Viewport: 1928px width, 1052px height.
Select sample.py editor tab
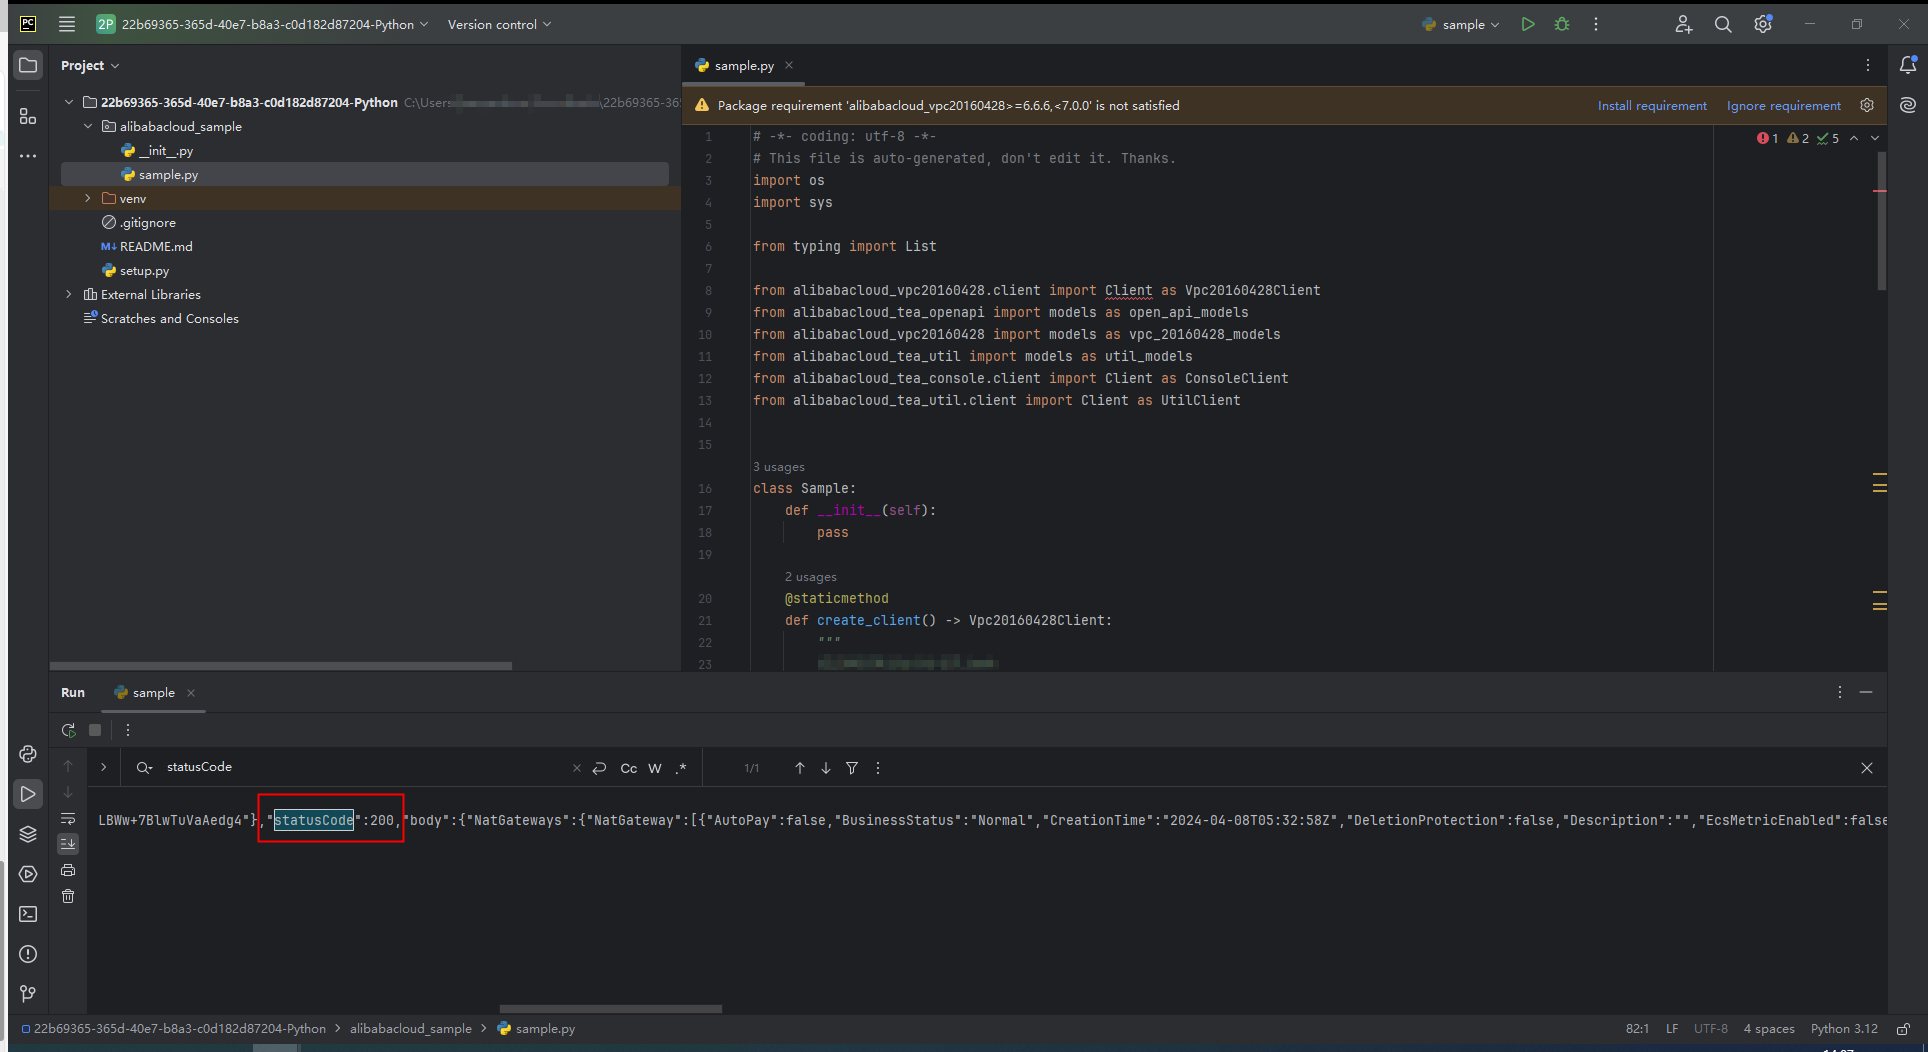click(744, 65)
